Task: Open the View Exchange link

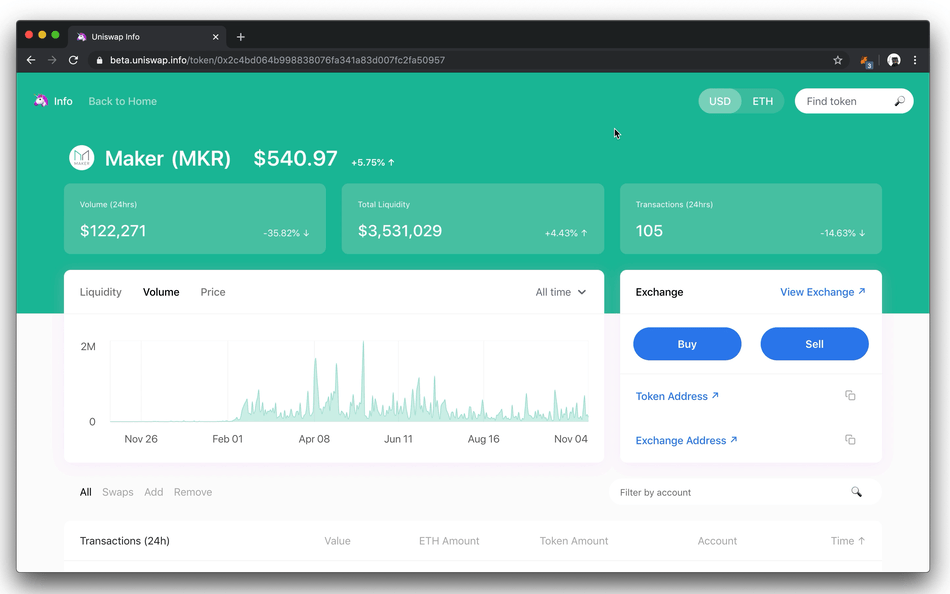Action: [x=823, y=292]
